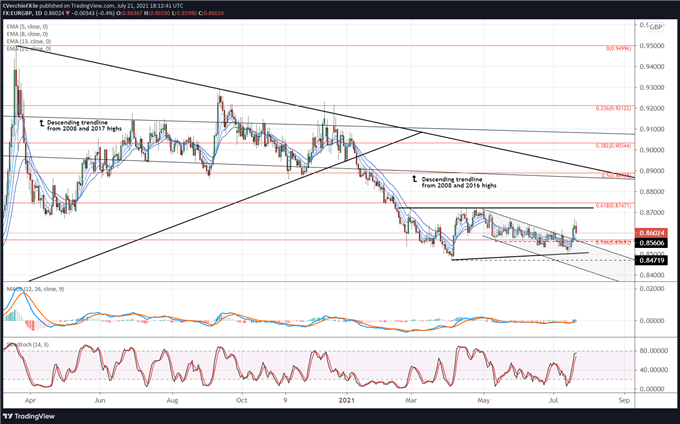Click the black price label 0.84719
The image size is (680, 424).
(x=651, y=260)
